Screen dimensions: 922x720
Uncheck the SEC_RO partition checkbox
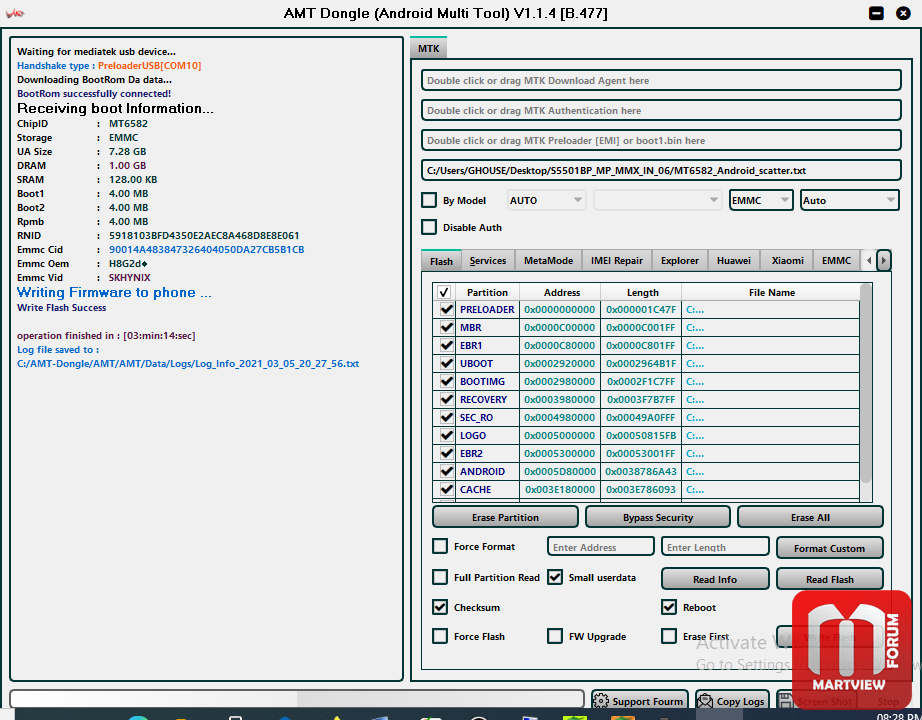(446, 418)
